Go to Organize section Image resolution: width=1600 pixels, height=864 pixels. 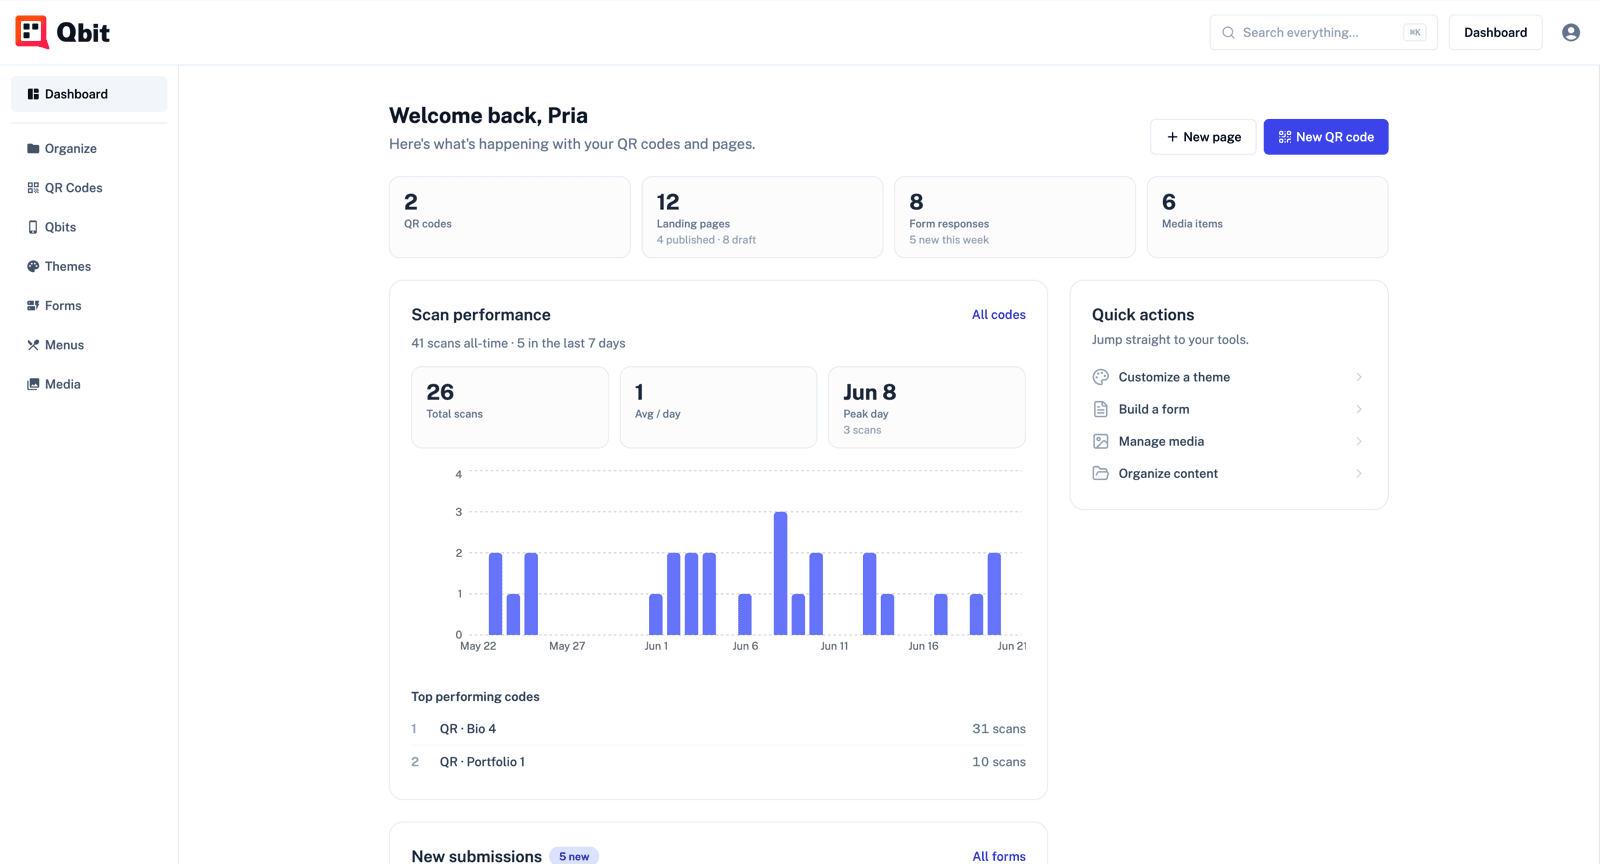89,148
